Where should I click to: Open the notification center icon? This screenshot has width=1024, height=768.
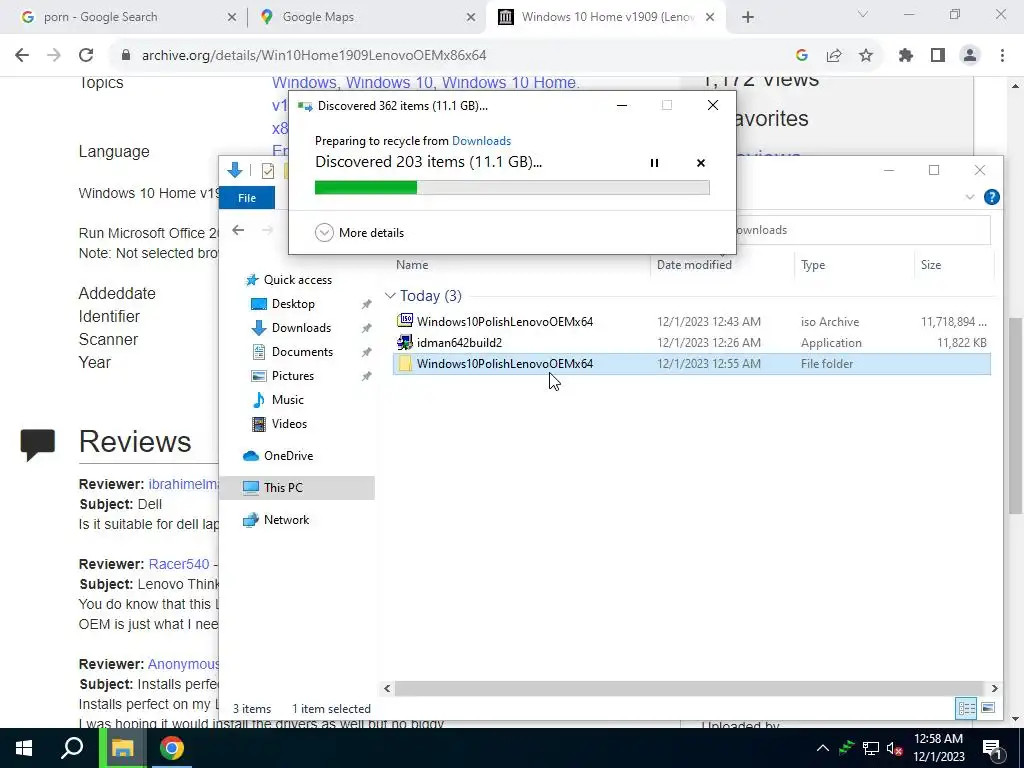click(991, 748)
